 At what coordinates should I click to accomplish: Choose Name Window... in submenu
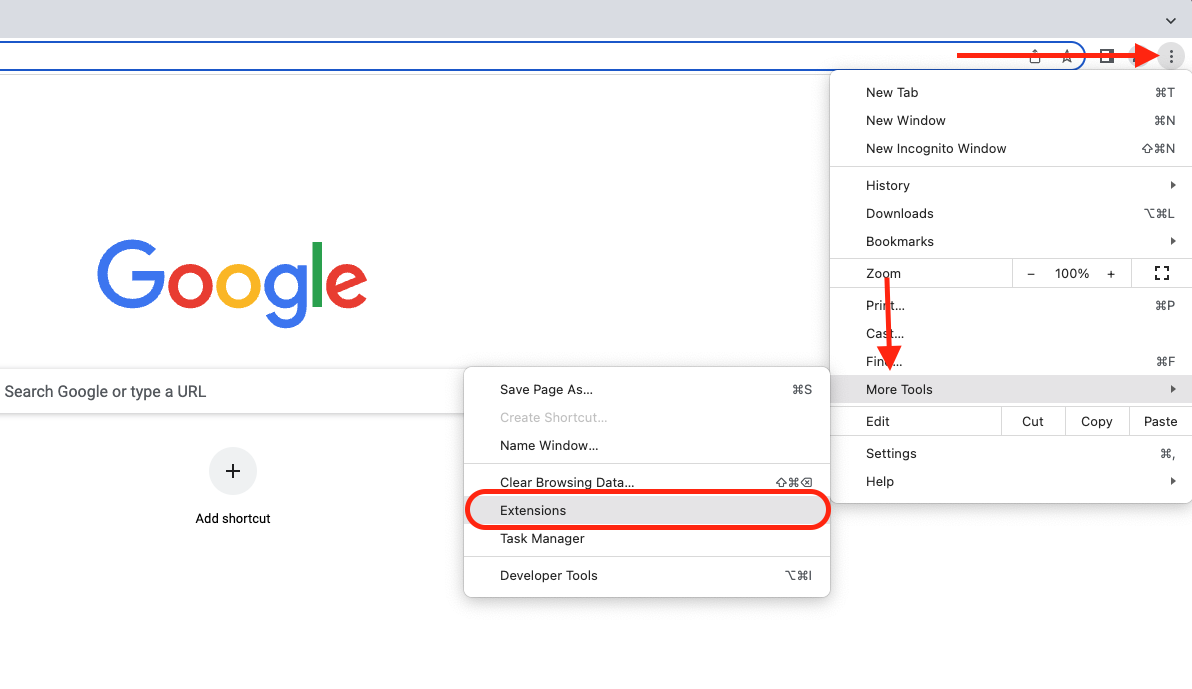(647, 446)
